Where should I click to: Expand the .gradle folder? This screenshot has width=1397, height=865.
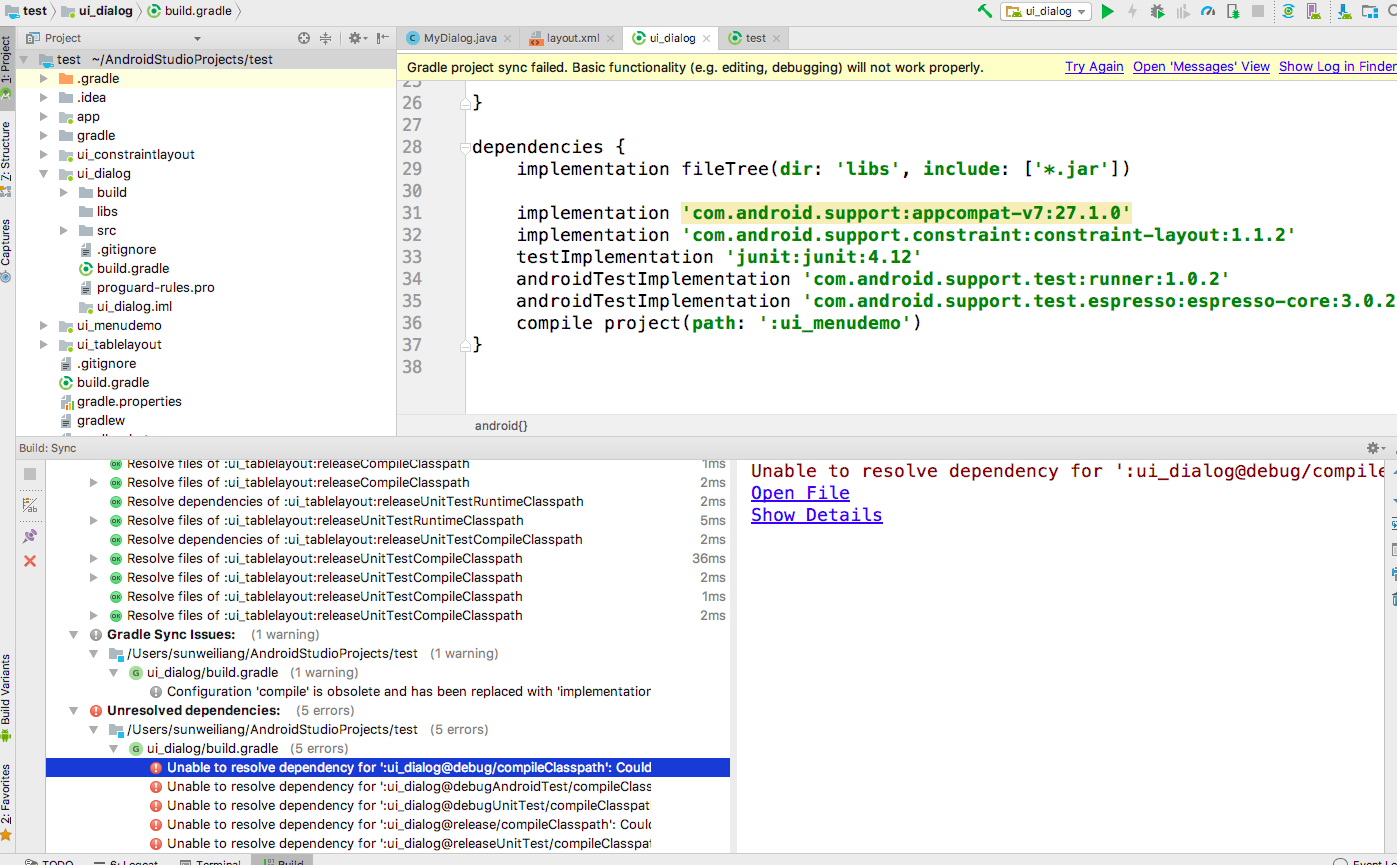click(43, 78)
